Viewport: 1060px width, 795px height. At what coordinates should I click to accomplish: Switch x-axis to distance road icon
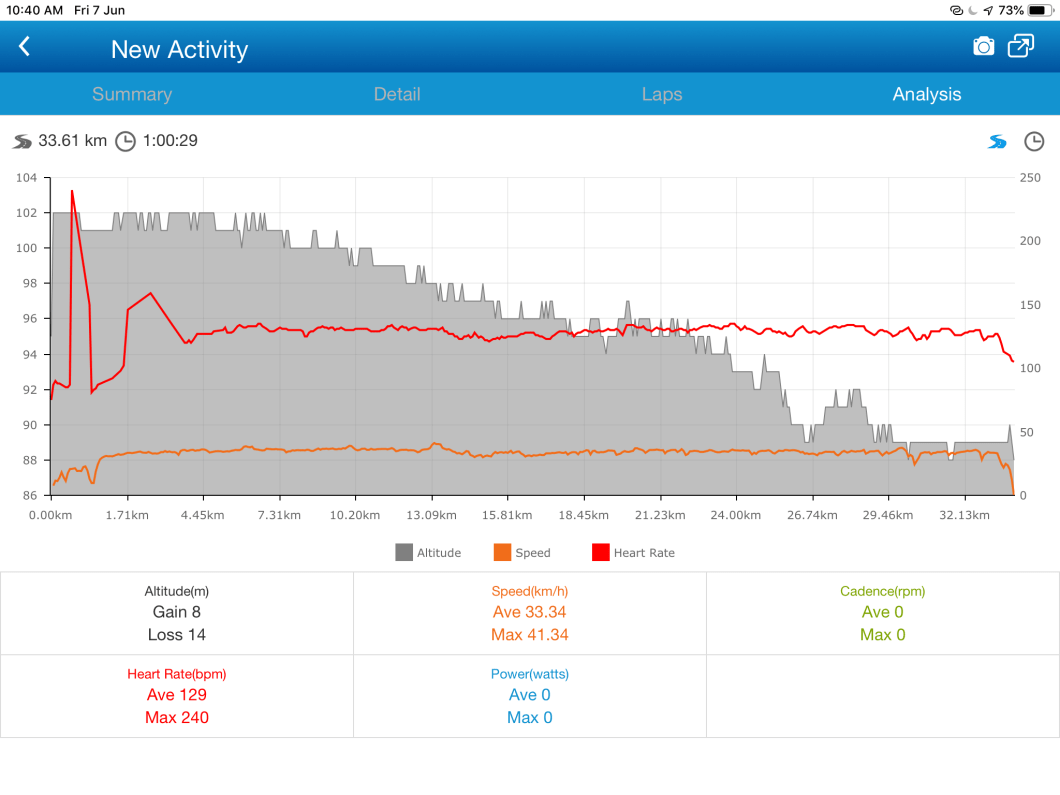point(997,142)
